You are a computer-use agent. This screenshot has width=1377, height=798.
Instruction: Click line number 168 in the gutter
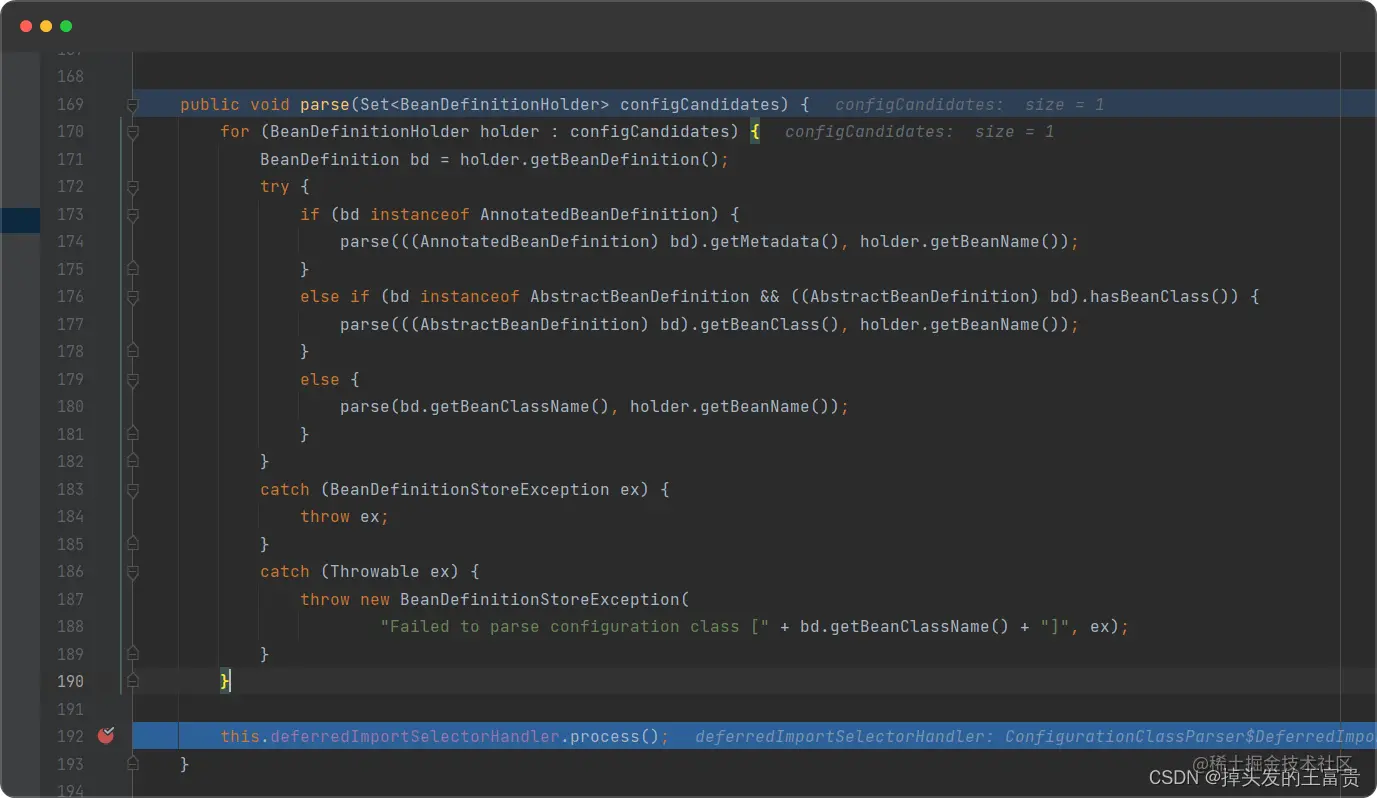(x=70, y=77)
